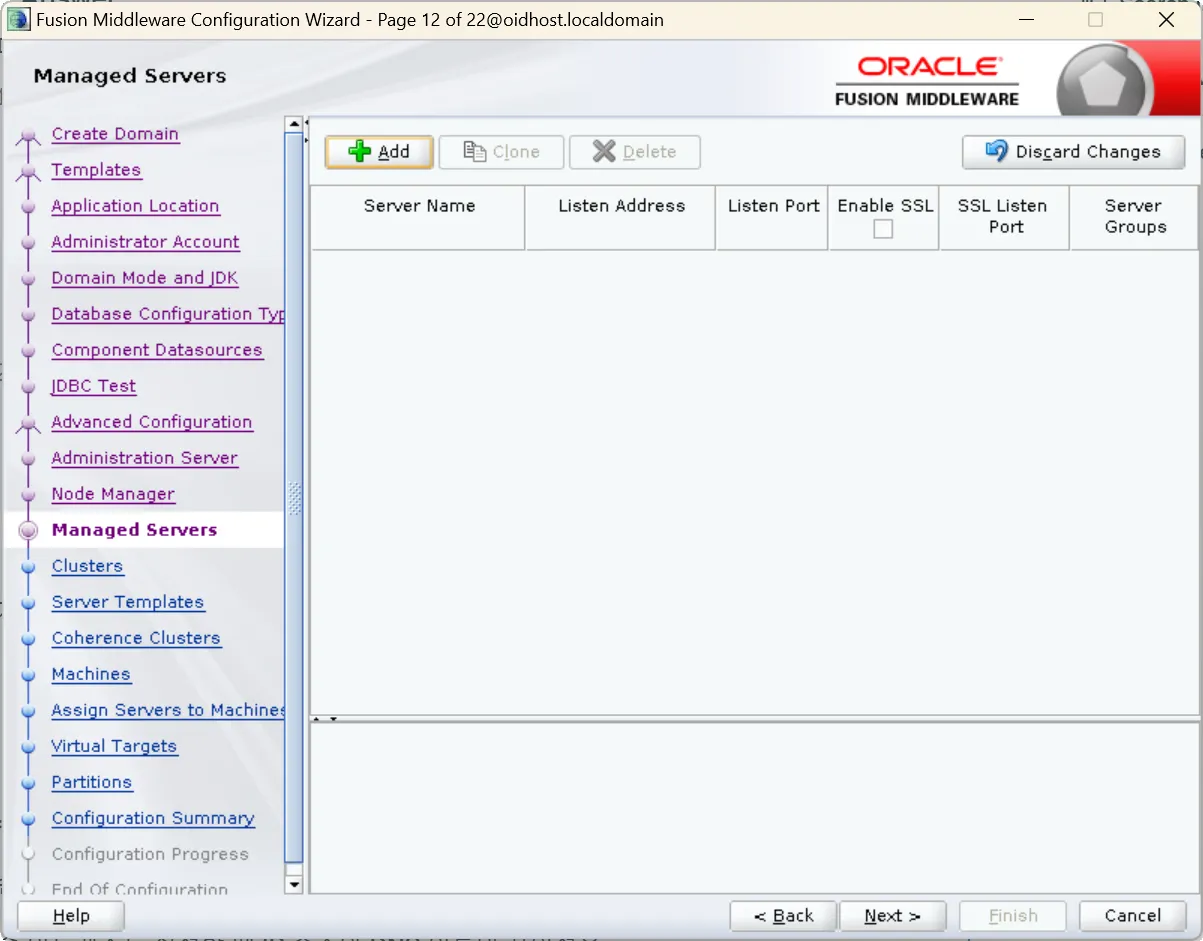Click the Delete button
The image size is (1203, 941).
[634, 152]
